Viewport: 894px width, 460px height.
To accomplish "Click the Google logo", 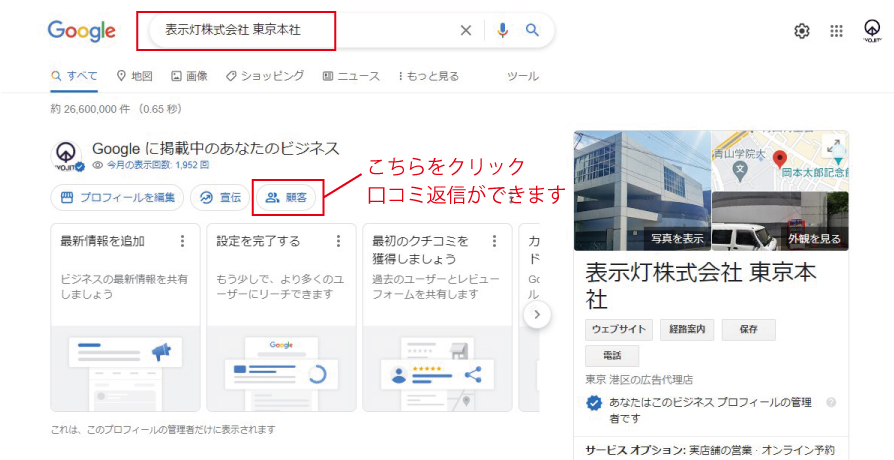I will coord(82,30).
